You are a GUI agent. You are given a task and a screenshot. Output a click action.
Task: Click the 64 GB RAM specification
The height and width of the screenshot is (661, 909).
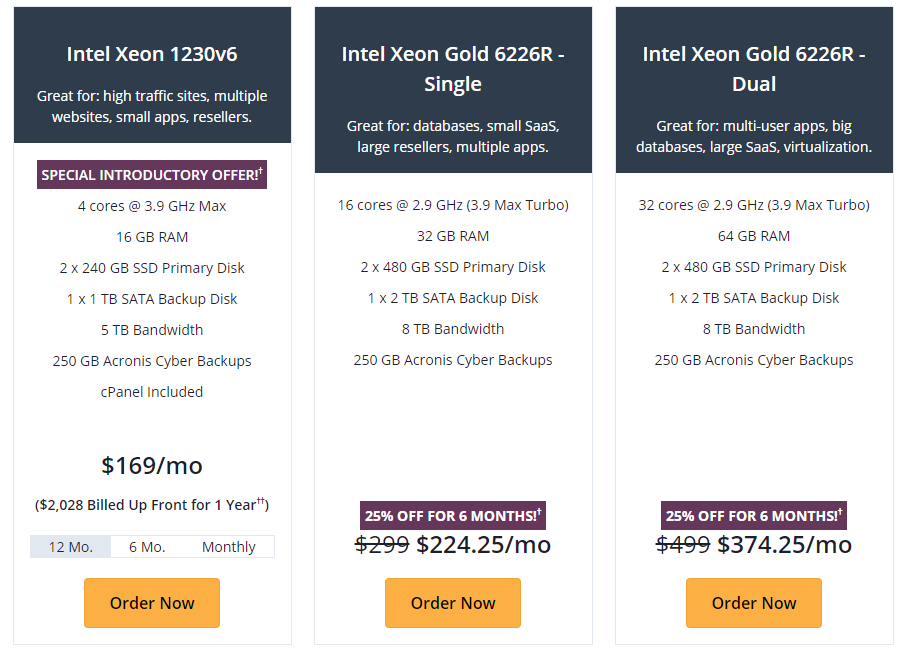[754, 236]
